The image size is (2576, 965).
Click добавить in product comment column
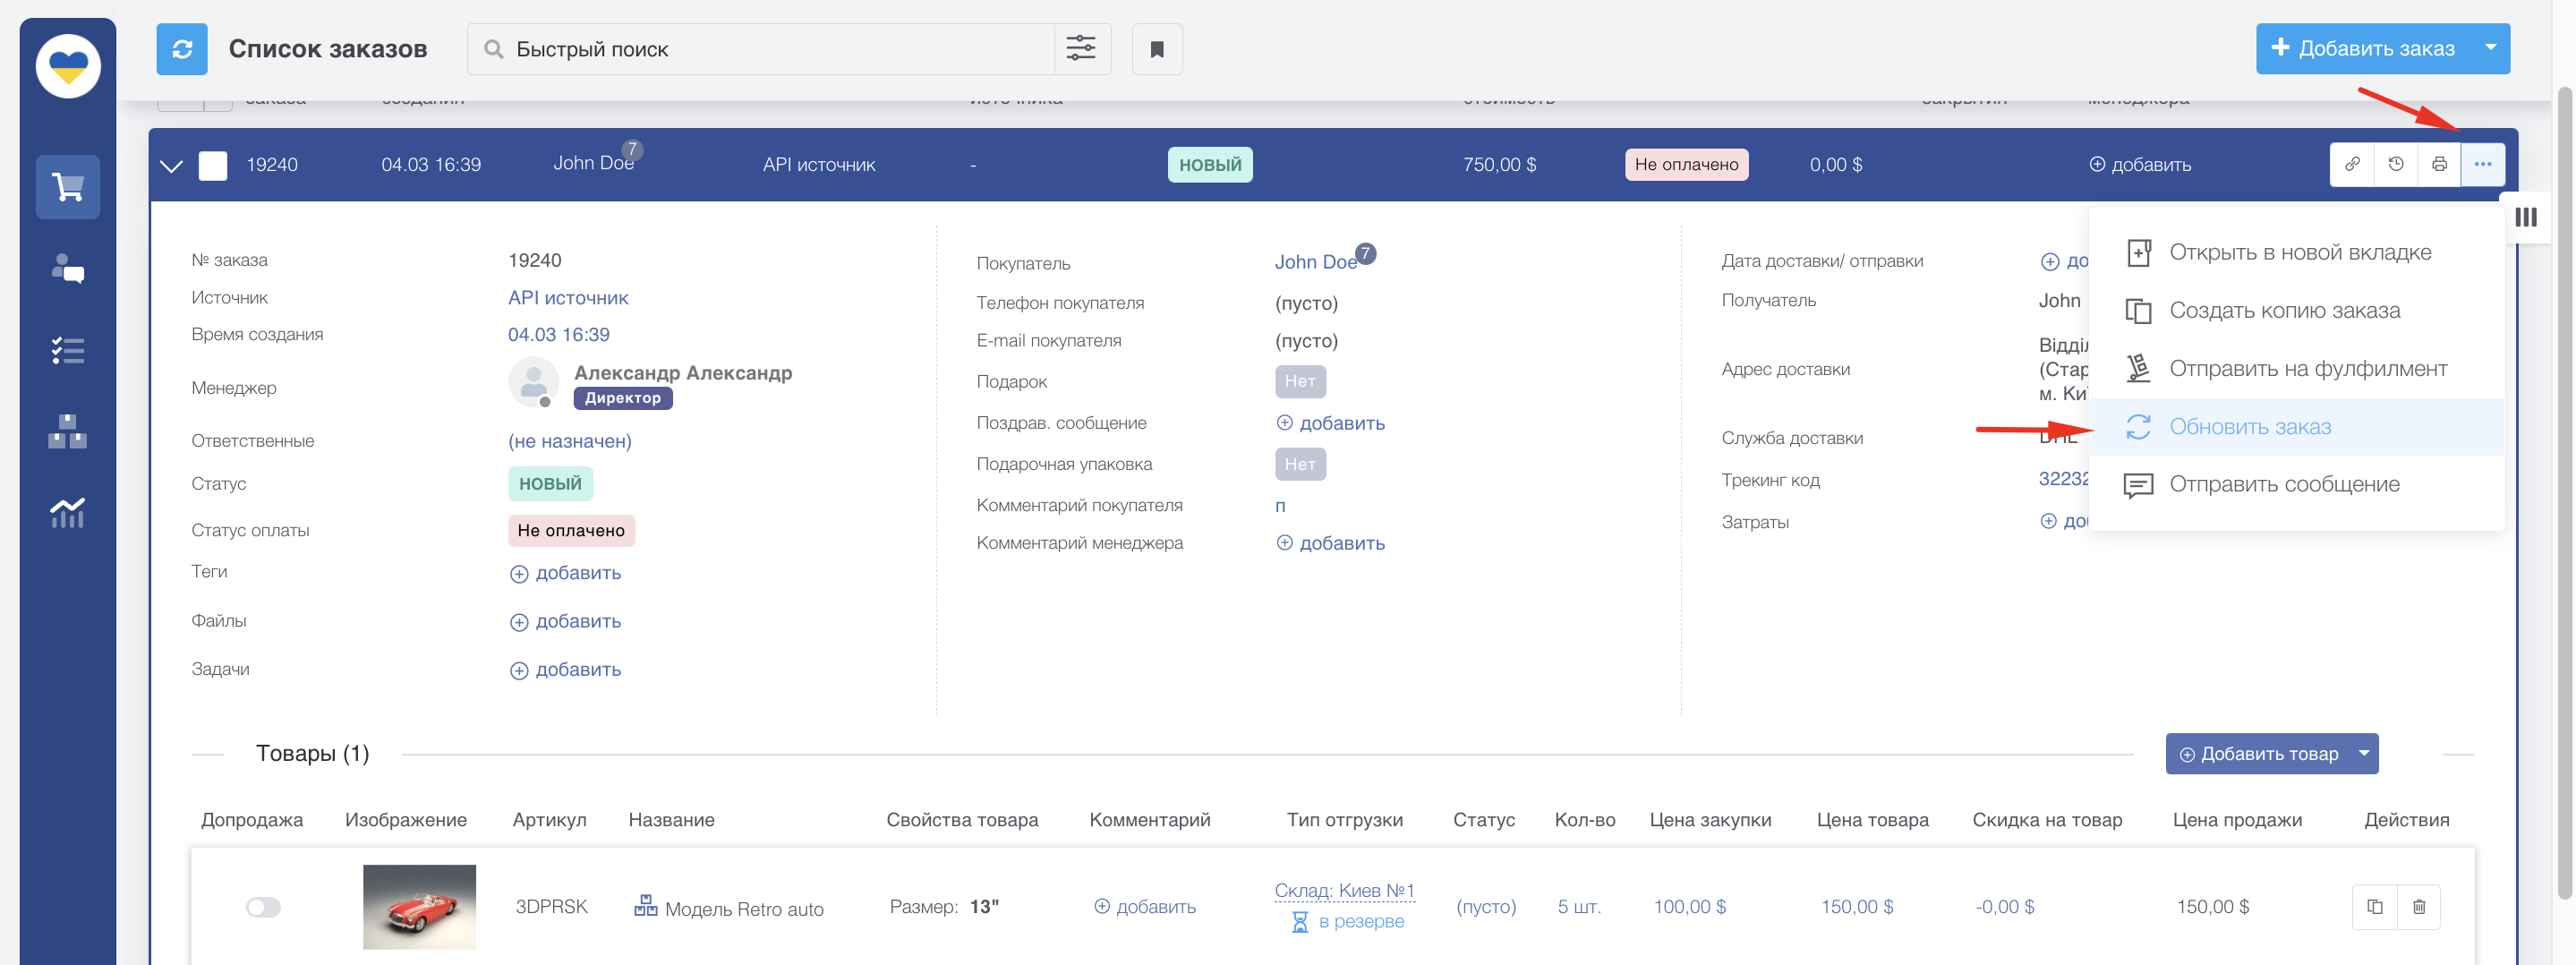point(1145,907)
